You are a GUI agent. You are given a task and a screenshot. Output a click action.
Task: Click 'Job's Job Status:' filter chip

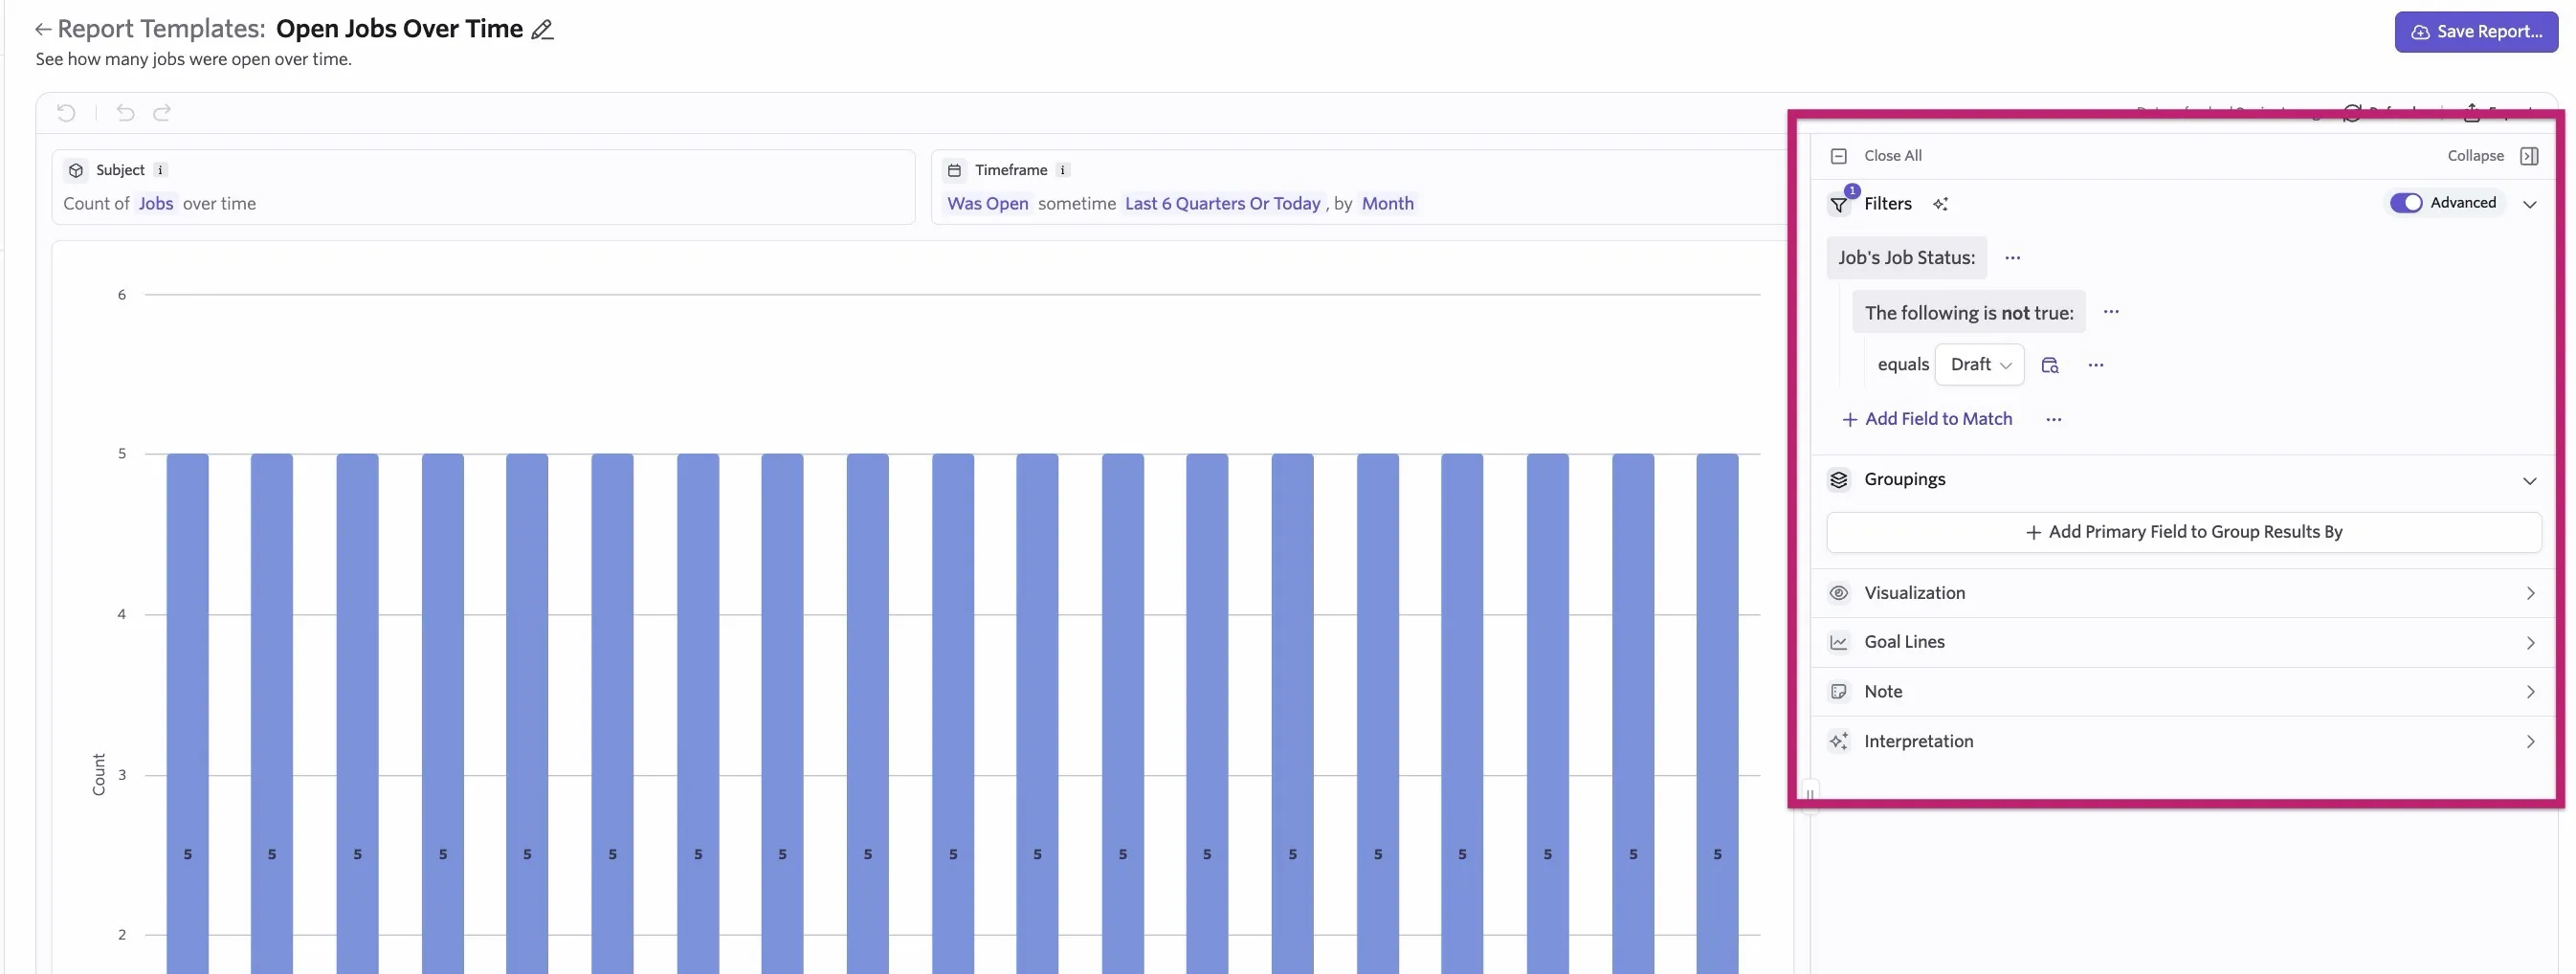1906,258
